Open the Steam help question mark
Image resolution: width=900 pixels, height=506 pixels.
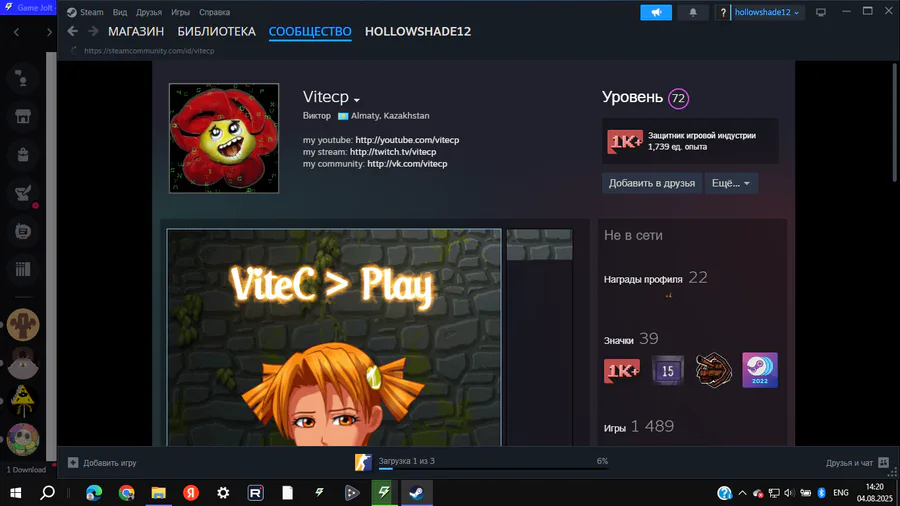(x=723, y=12)
